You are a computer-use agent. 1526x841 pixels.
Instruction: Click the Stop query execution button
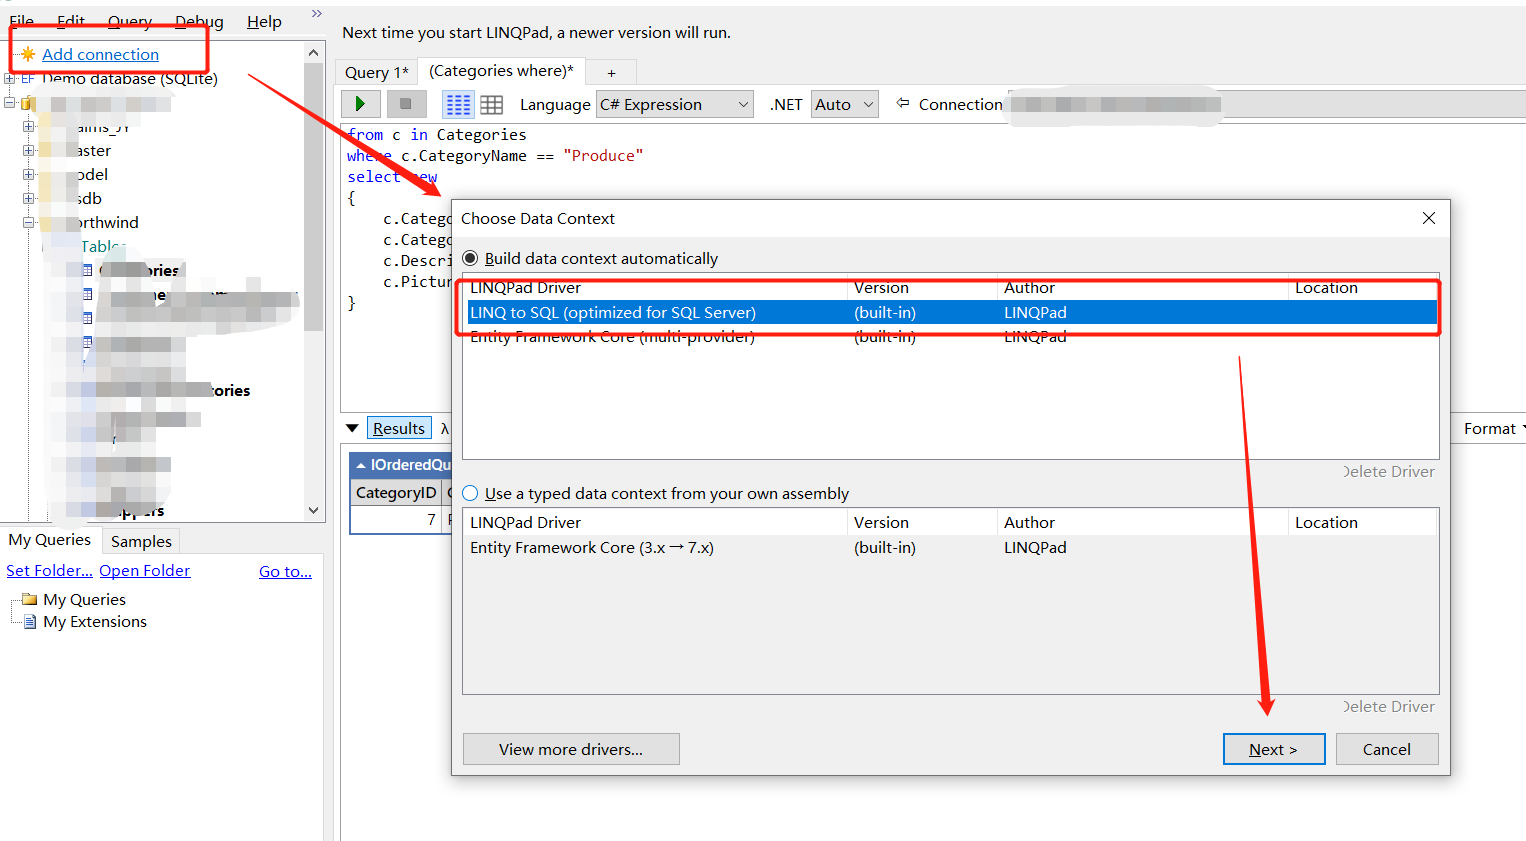pos(405,104)
